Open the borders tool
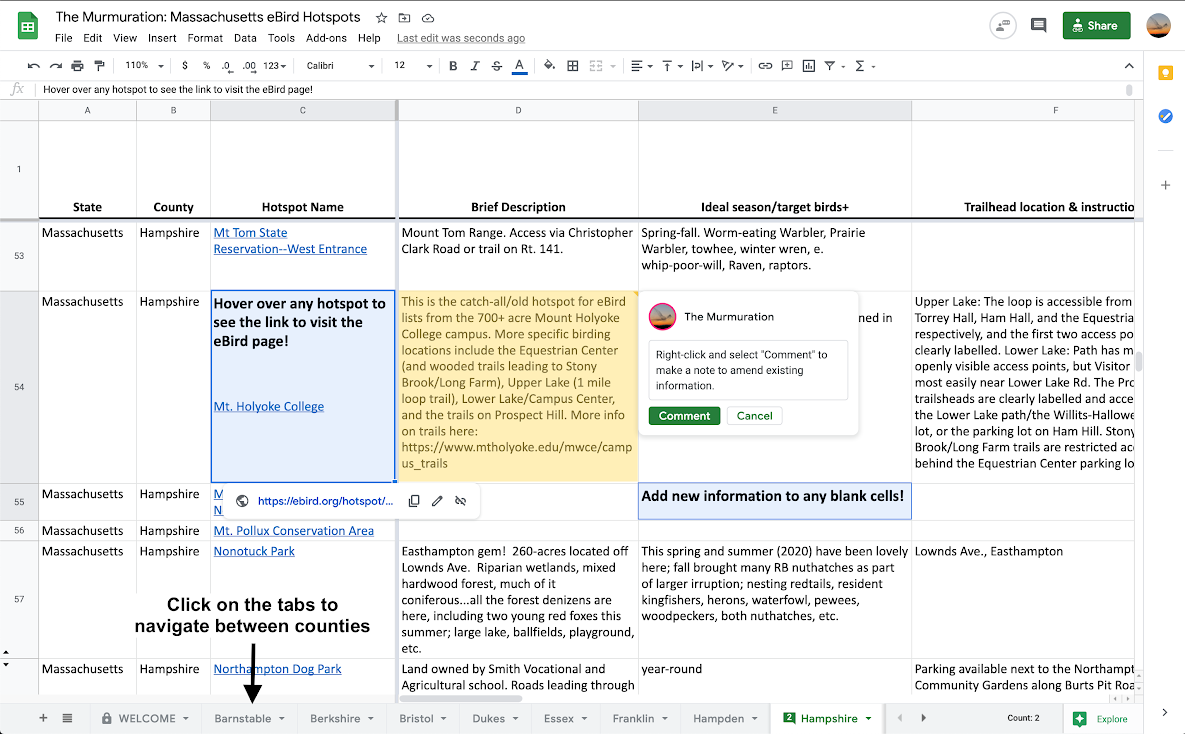 pos(573,66)
